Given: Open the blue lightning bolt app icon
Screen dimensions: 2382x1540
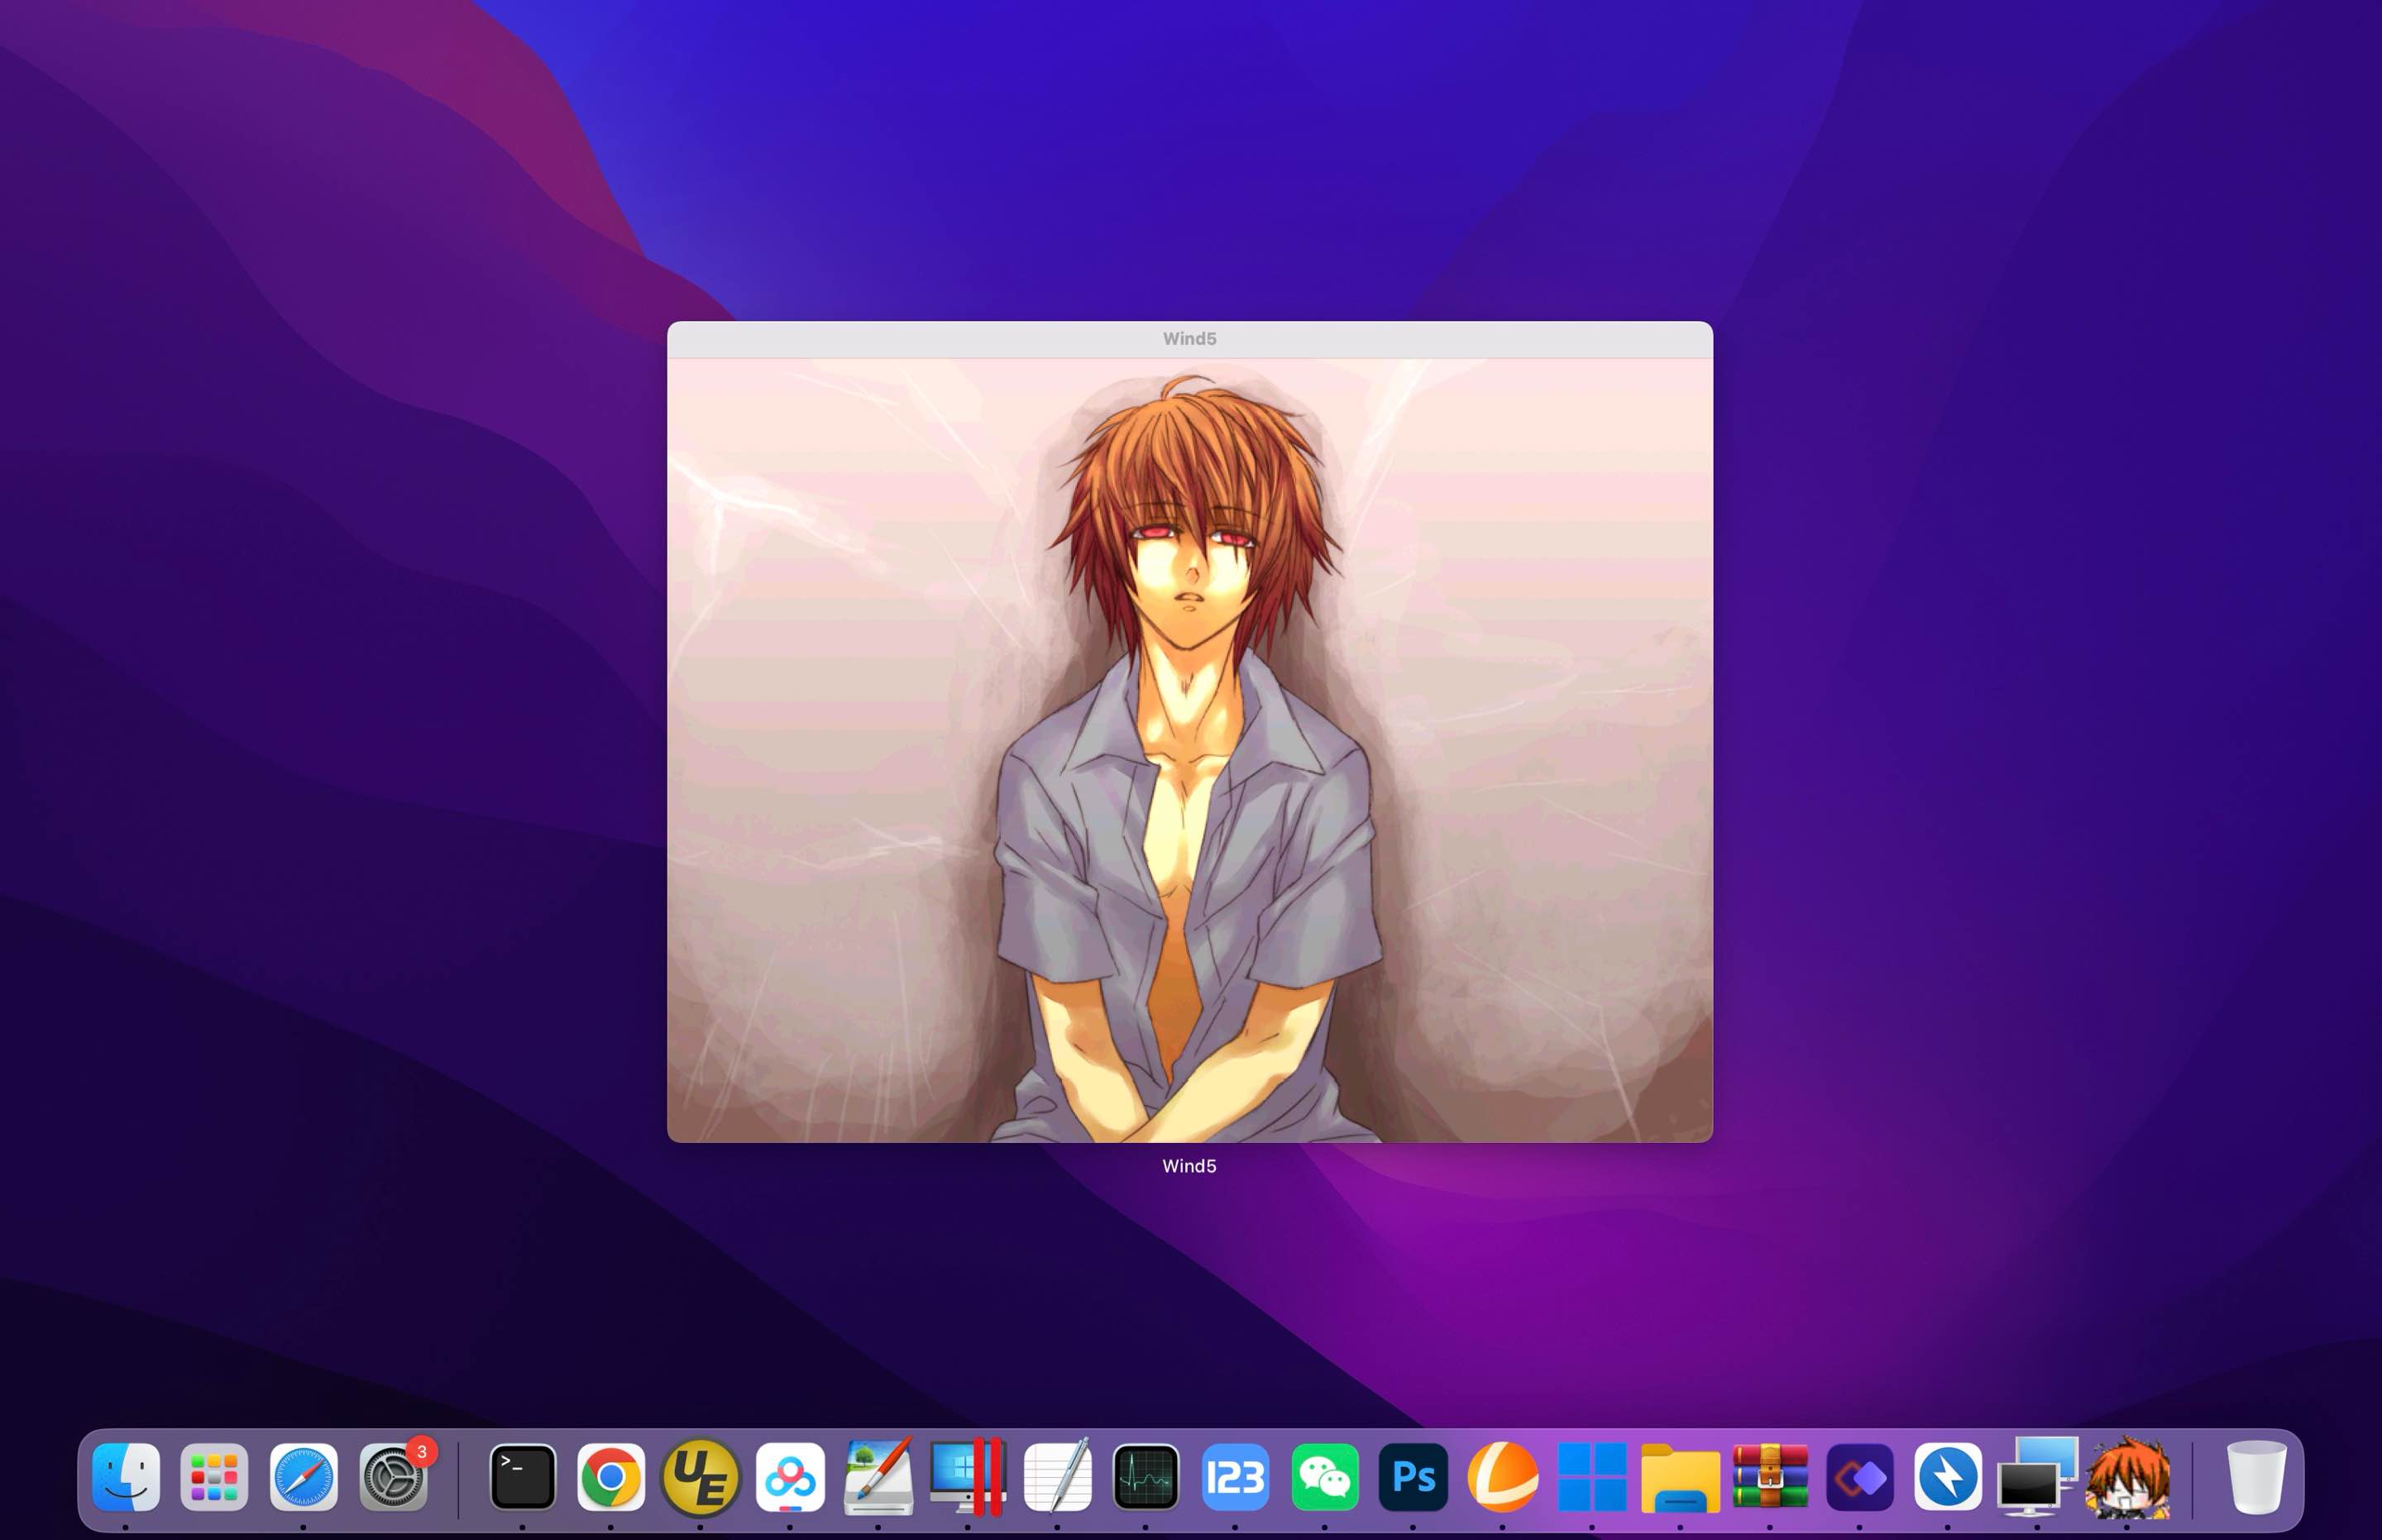Looking at the screenshot, I should tap(1948, 1477).
